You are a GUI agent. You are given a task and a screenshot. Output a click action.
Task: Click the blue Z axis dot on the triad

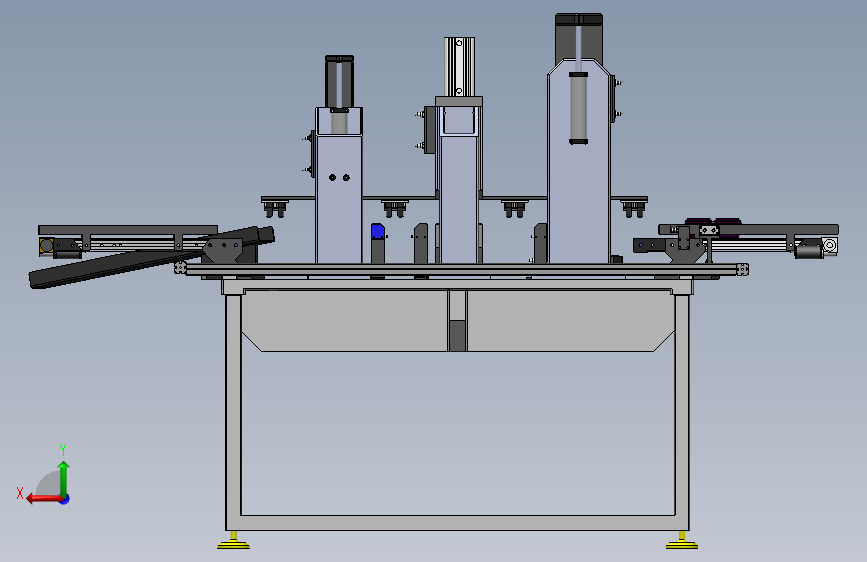pyautogui.click(x=65, y=499)
